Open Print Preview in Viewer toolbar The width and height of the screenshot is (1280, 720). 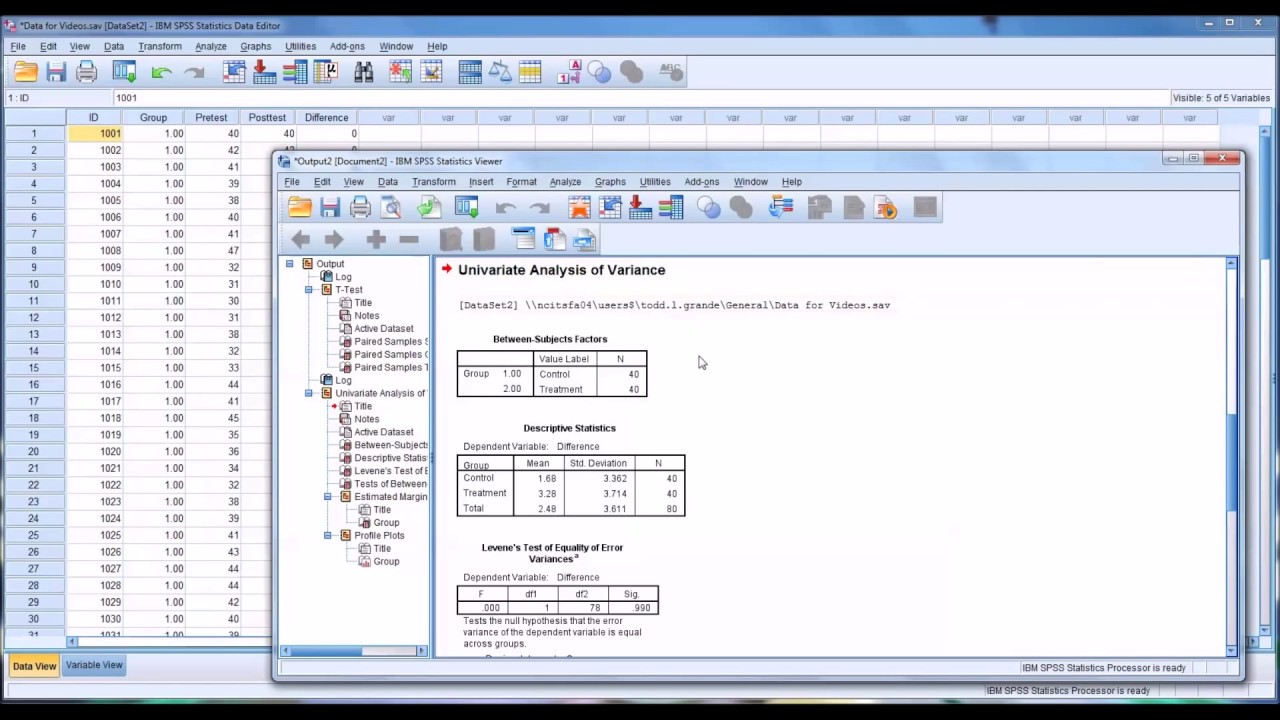tap(391, 207)
